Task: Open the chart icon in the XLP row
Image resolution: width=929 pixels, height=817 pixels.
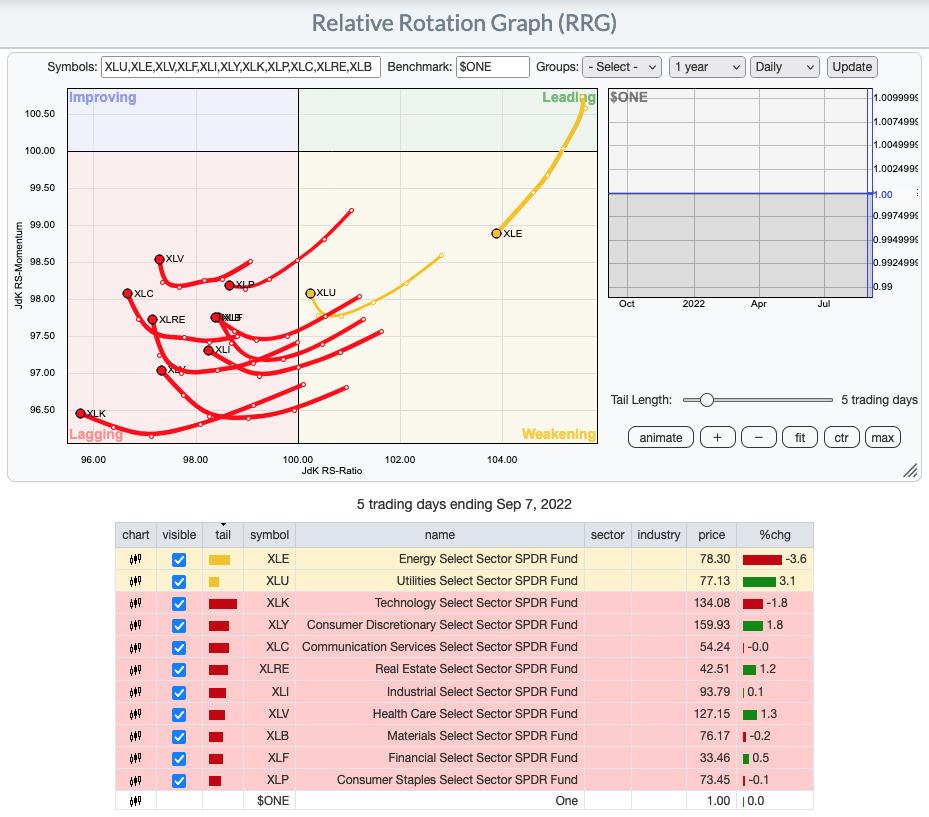Action: tap(136, 780)
